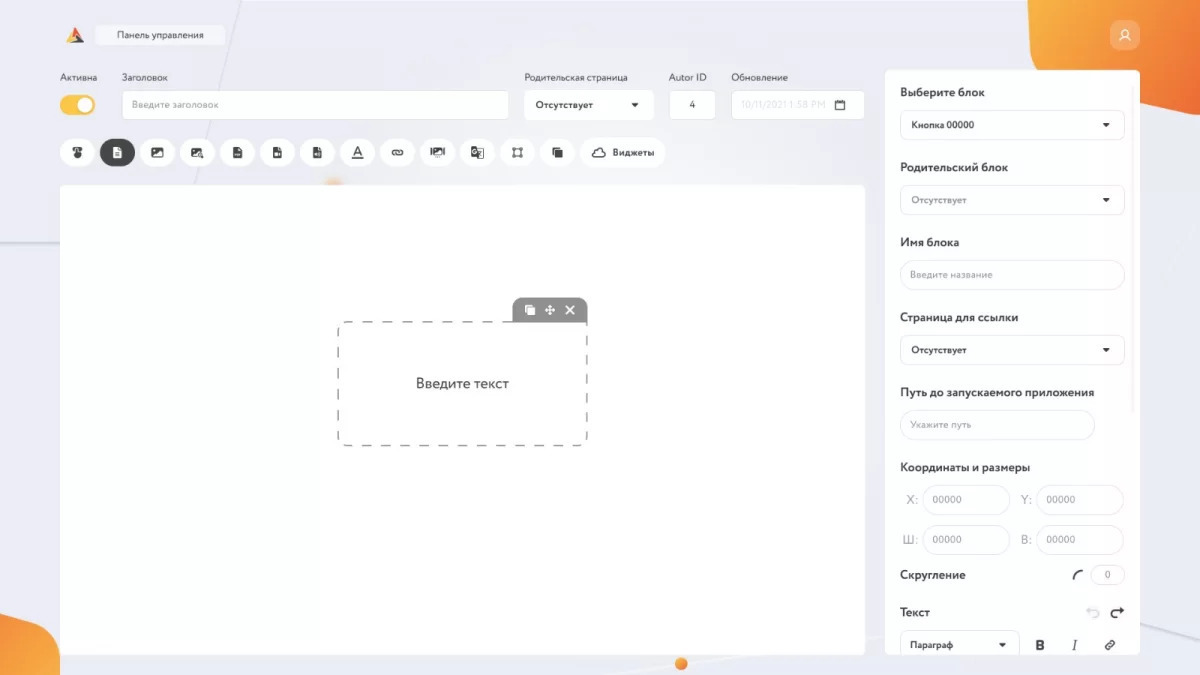Viewport: 1200px width, 675px height.
Task: Open the calendar picker in Обновление field
Action: [840, 105]
